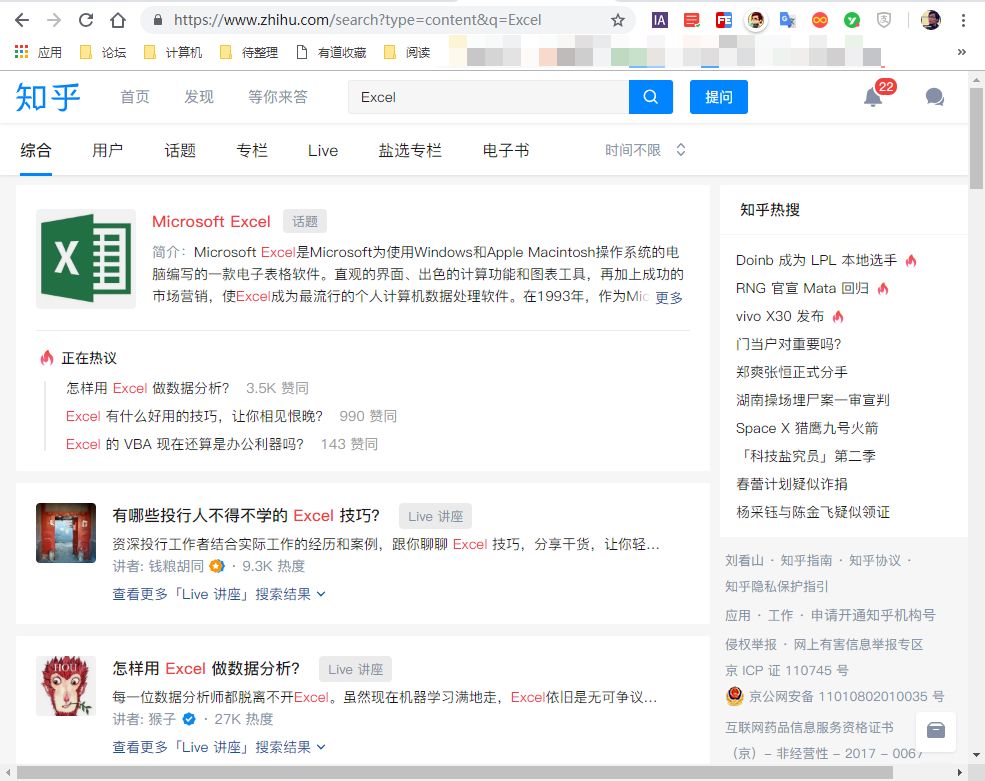
Task: Open hot search RNG 官宣 Mata 回归
Action: tap(802, 288)
